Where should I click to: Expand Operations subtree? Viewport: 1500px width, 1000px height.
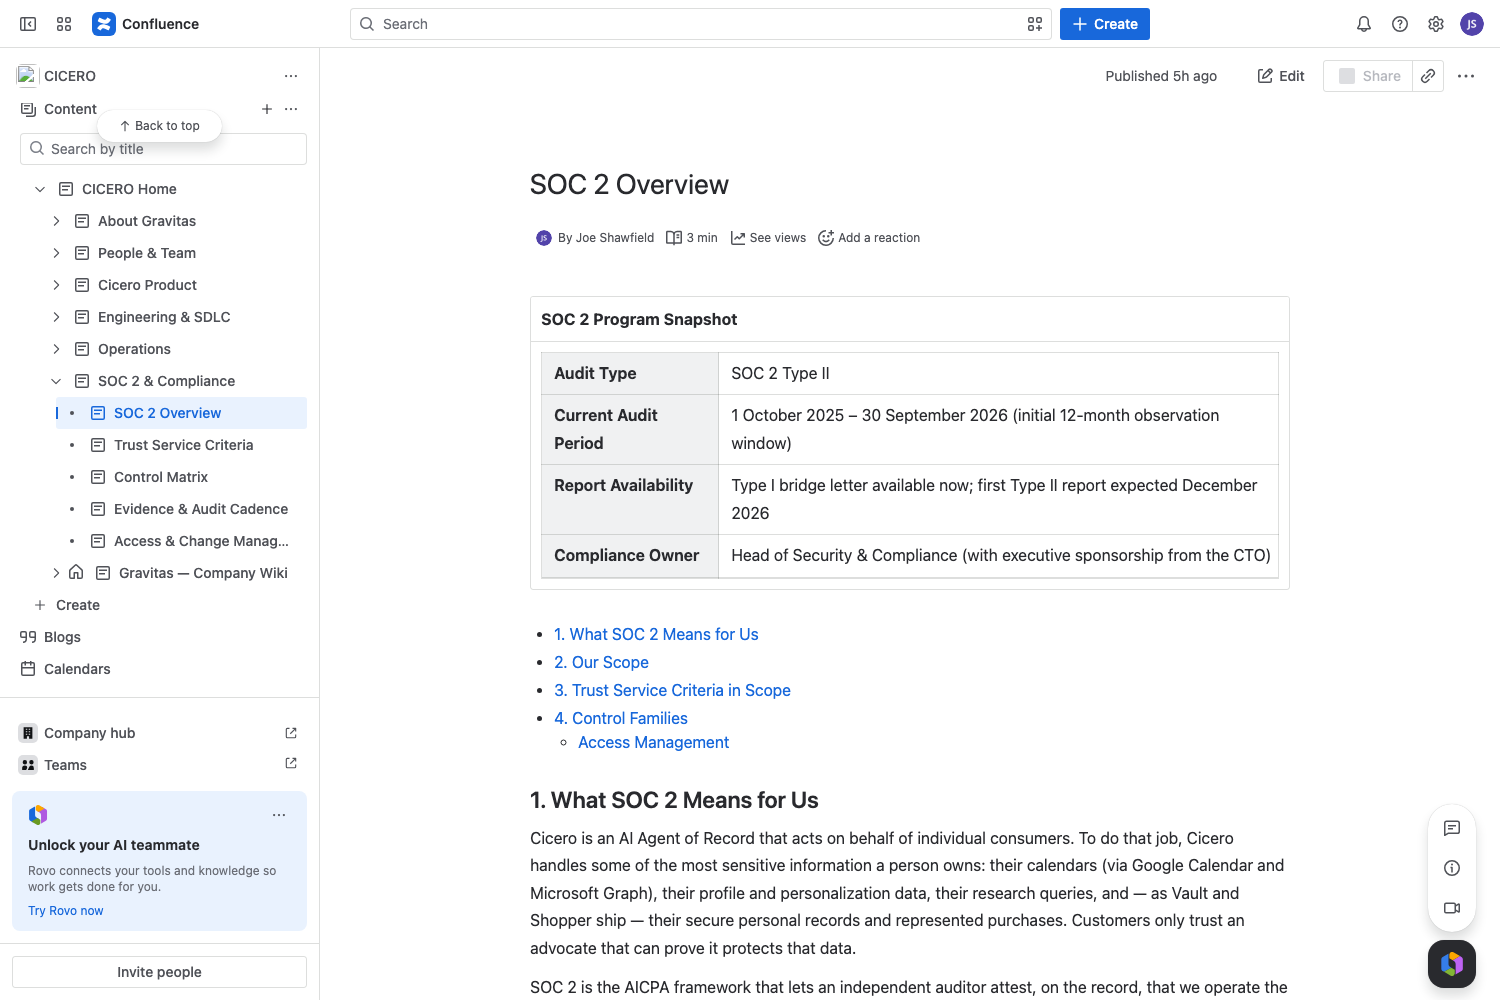(56, 349)
